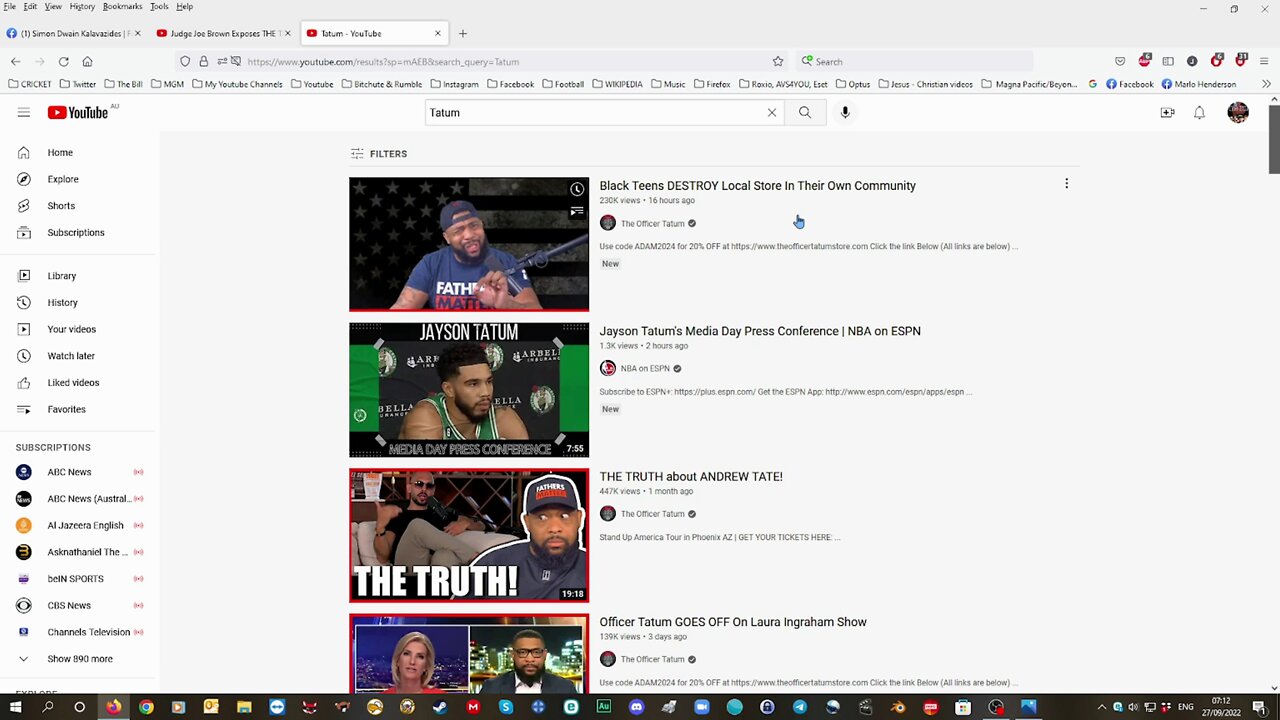
Task: Click the magnifier search button
Action: (x=805, y=113)
